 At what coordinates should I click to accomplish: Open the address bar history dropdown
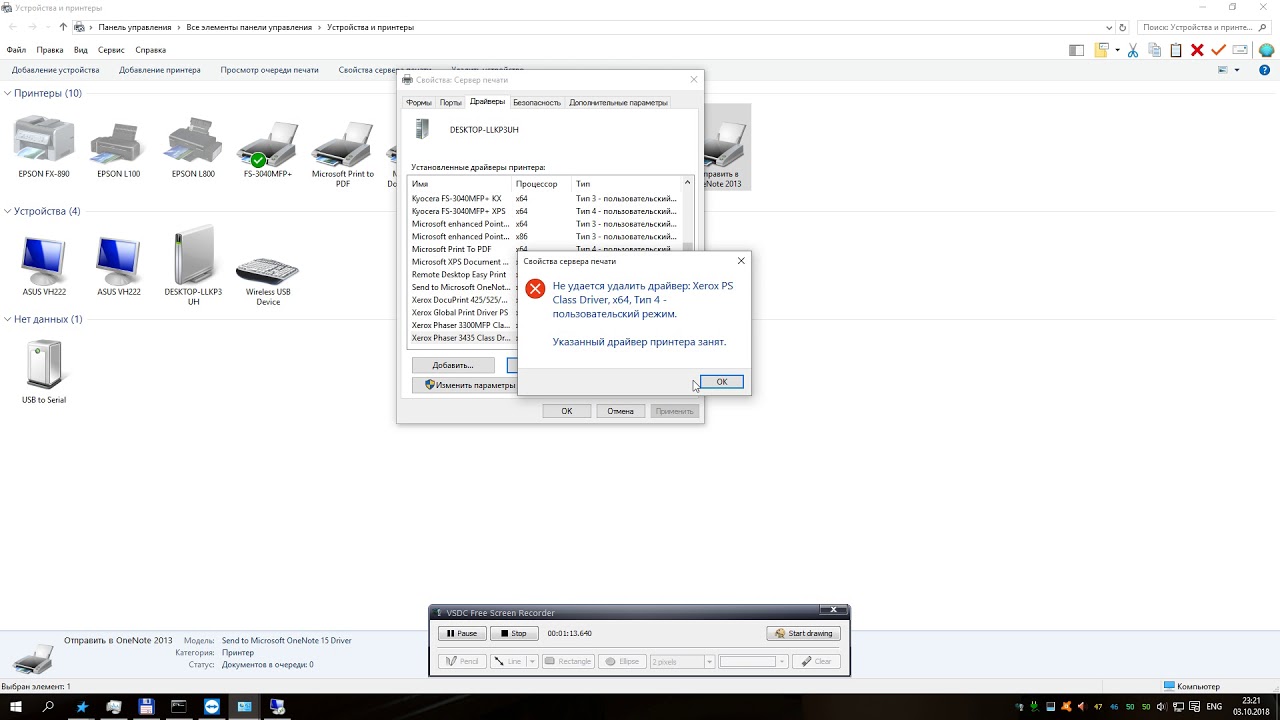point(1109,27)
